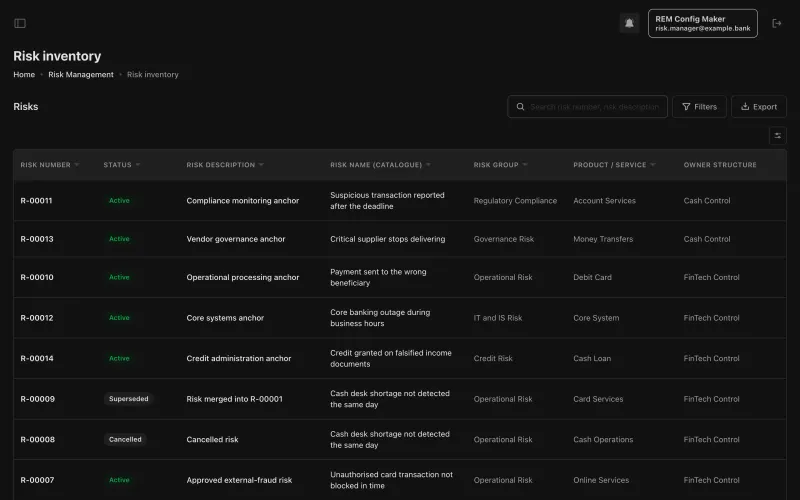Screen dimensions: 800x500
Task: Open Status column sort arrow
Action: coord(138,165)
